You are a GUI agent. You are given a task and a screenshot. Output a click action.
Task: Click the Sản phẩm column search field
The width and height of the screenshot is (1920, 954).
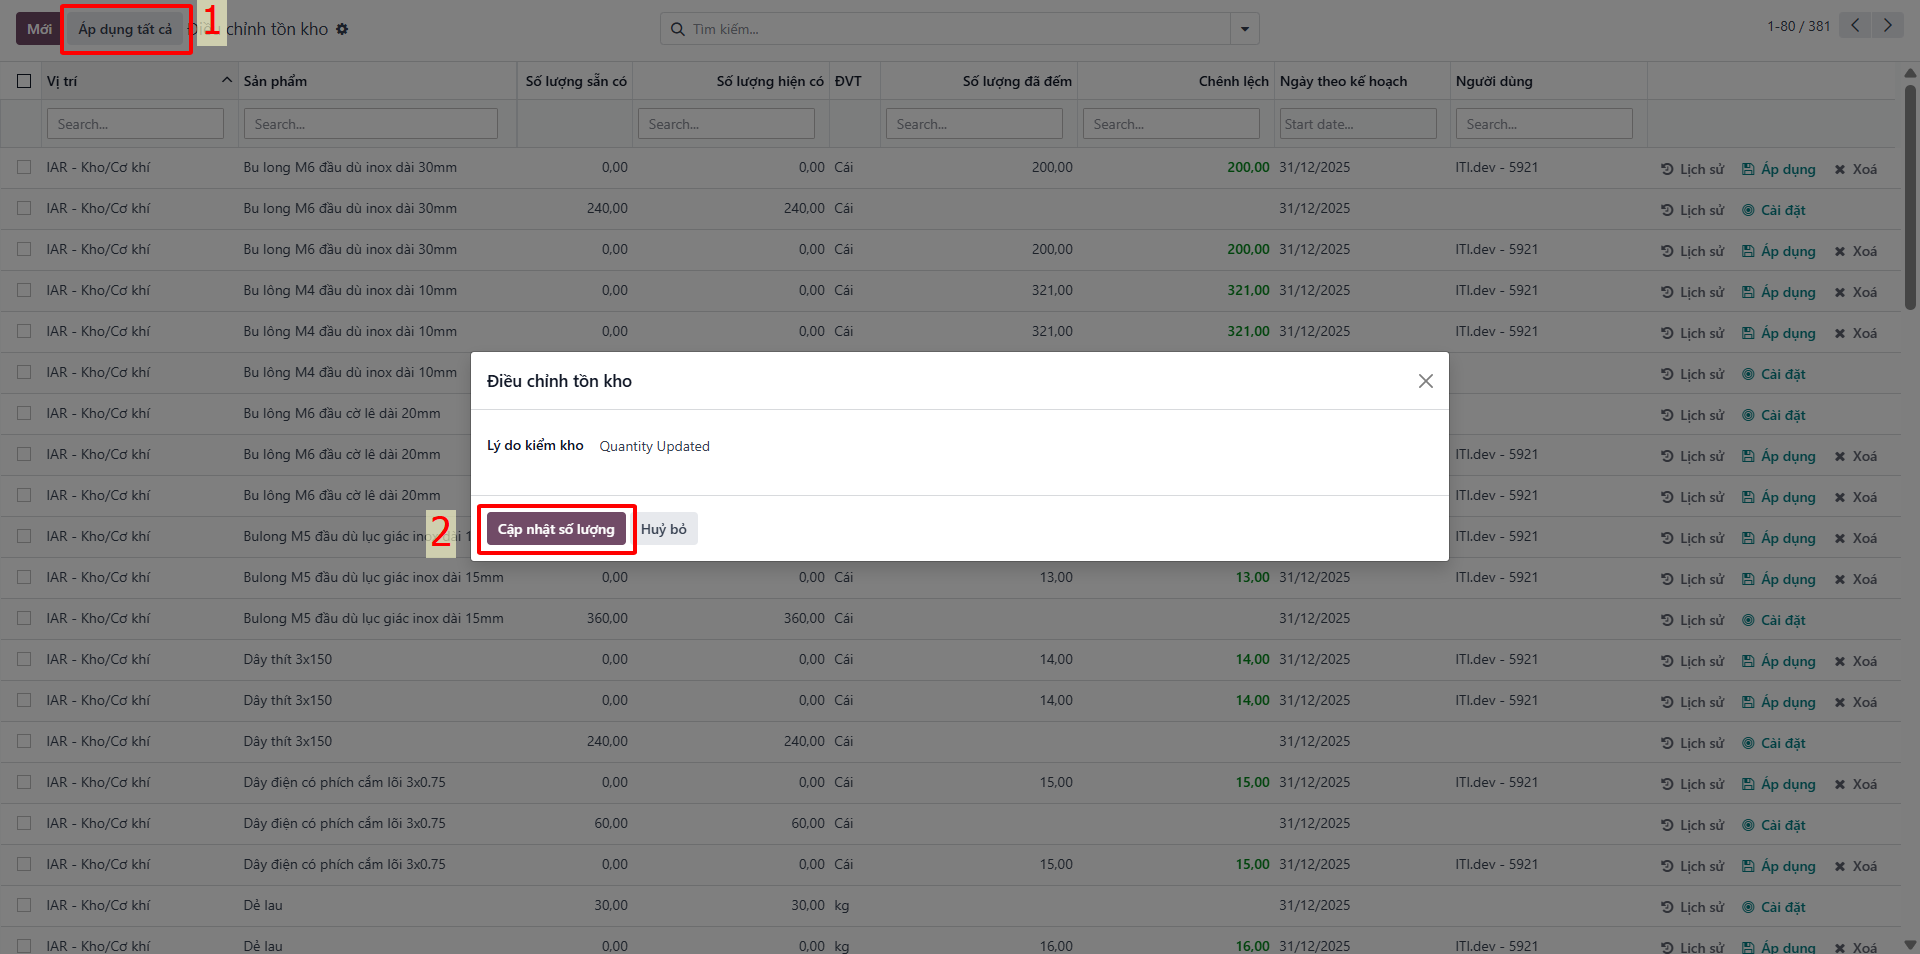371,124
